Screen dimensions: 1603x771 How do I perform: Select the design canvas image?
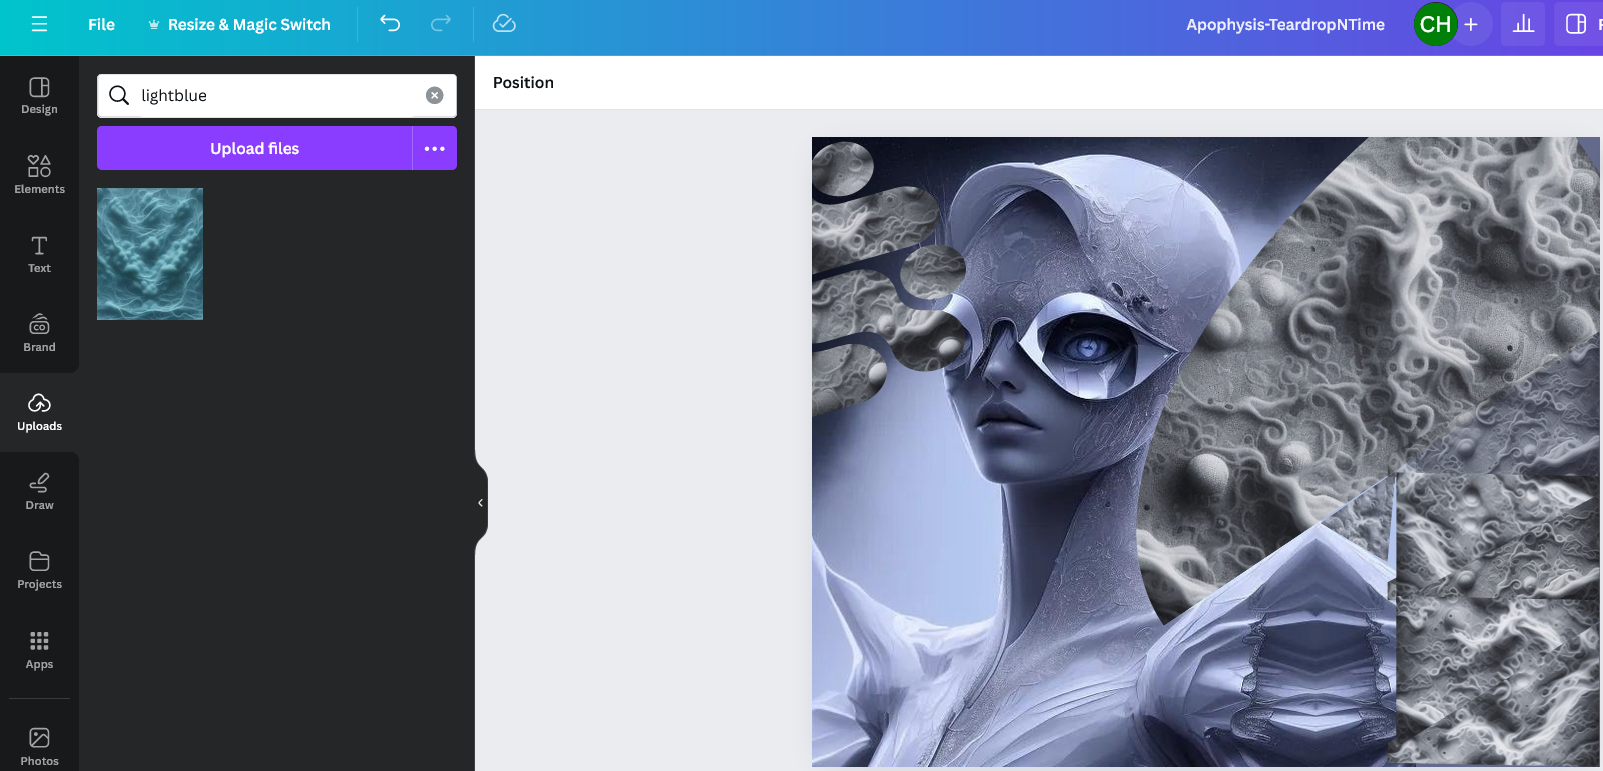[x=1205, y=452]
